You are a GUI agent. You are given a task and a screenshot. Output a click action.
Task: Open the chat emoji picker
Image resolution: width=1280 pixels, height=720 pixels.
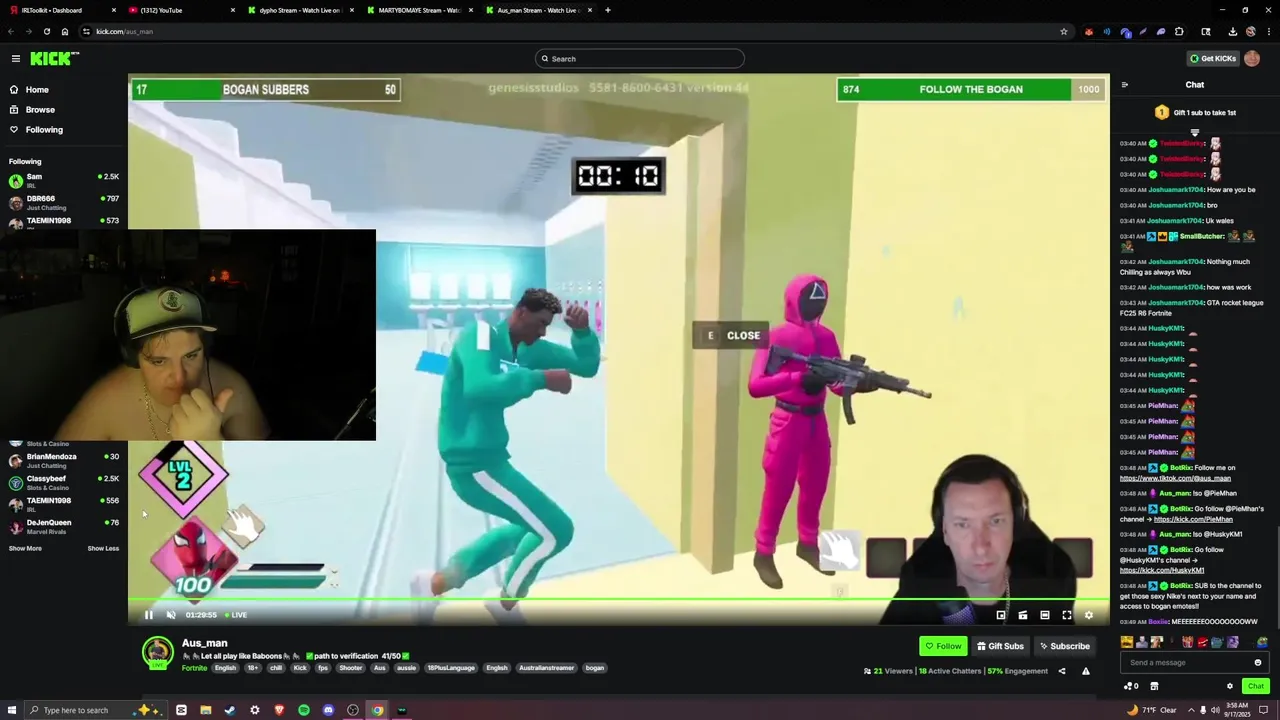(x=1258, y=662)
